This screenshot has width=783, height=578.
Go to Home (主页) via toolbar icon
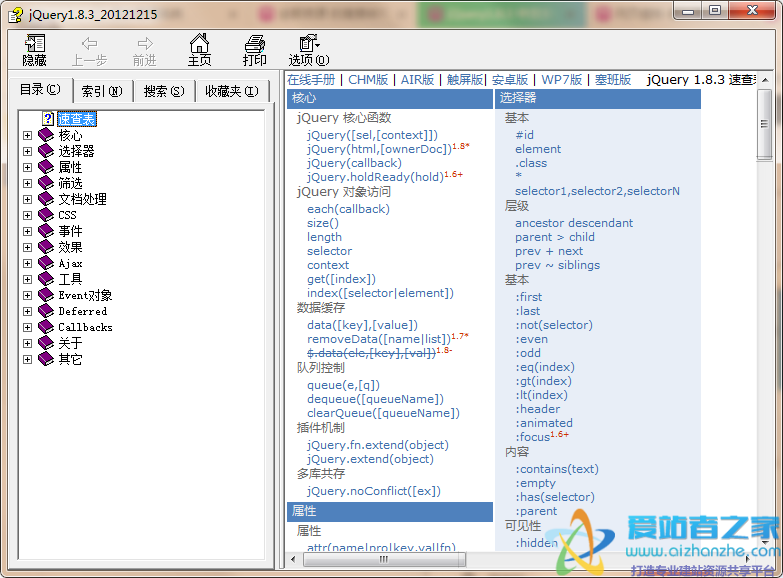click(x=199, y=43)
